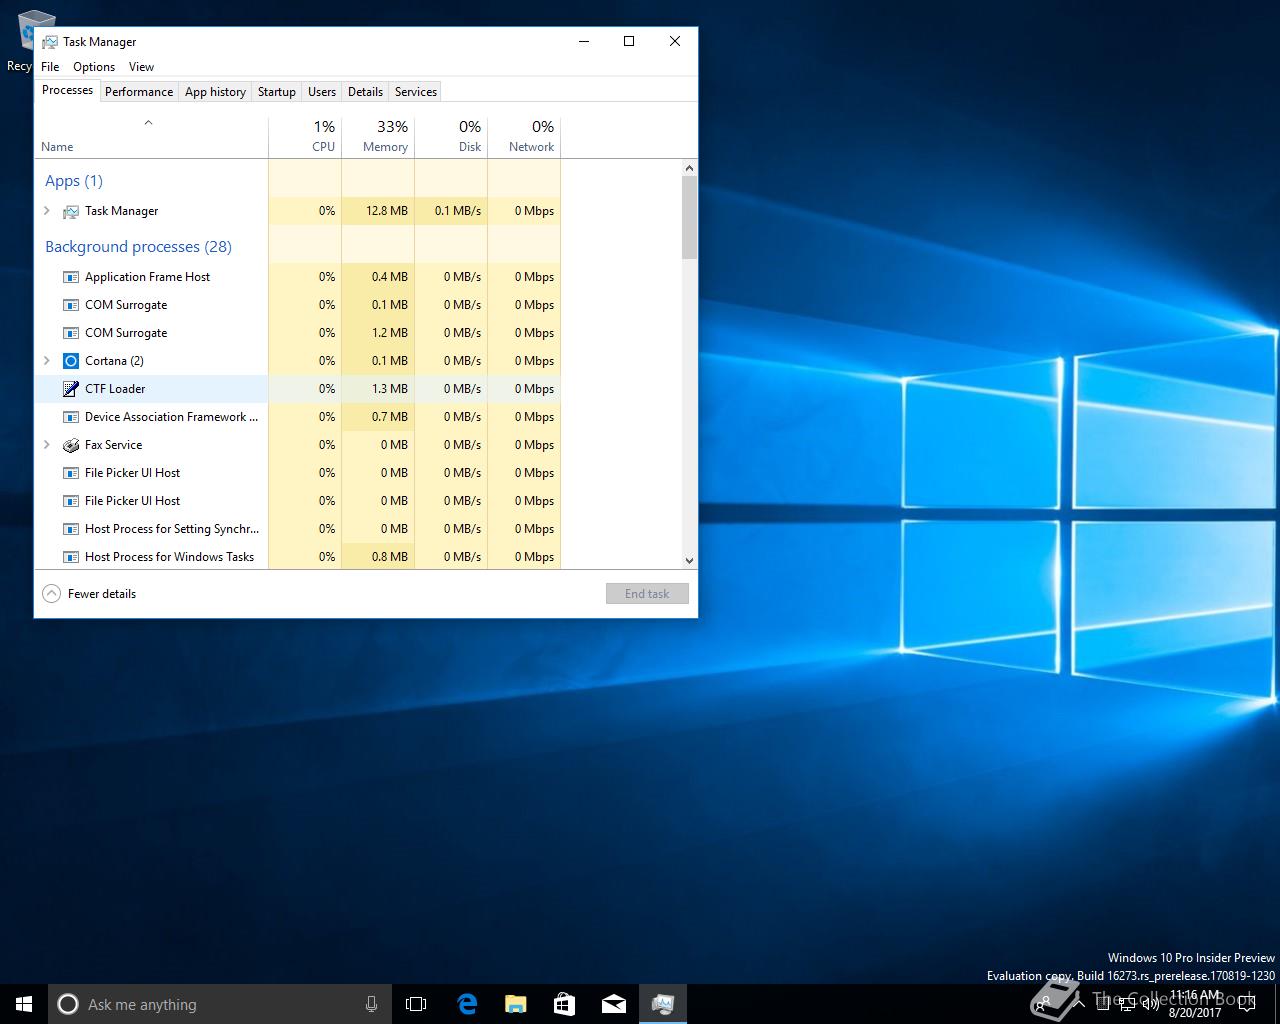Click the 0.1 MB/s disk value cell

[x=451, y=211]
